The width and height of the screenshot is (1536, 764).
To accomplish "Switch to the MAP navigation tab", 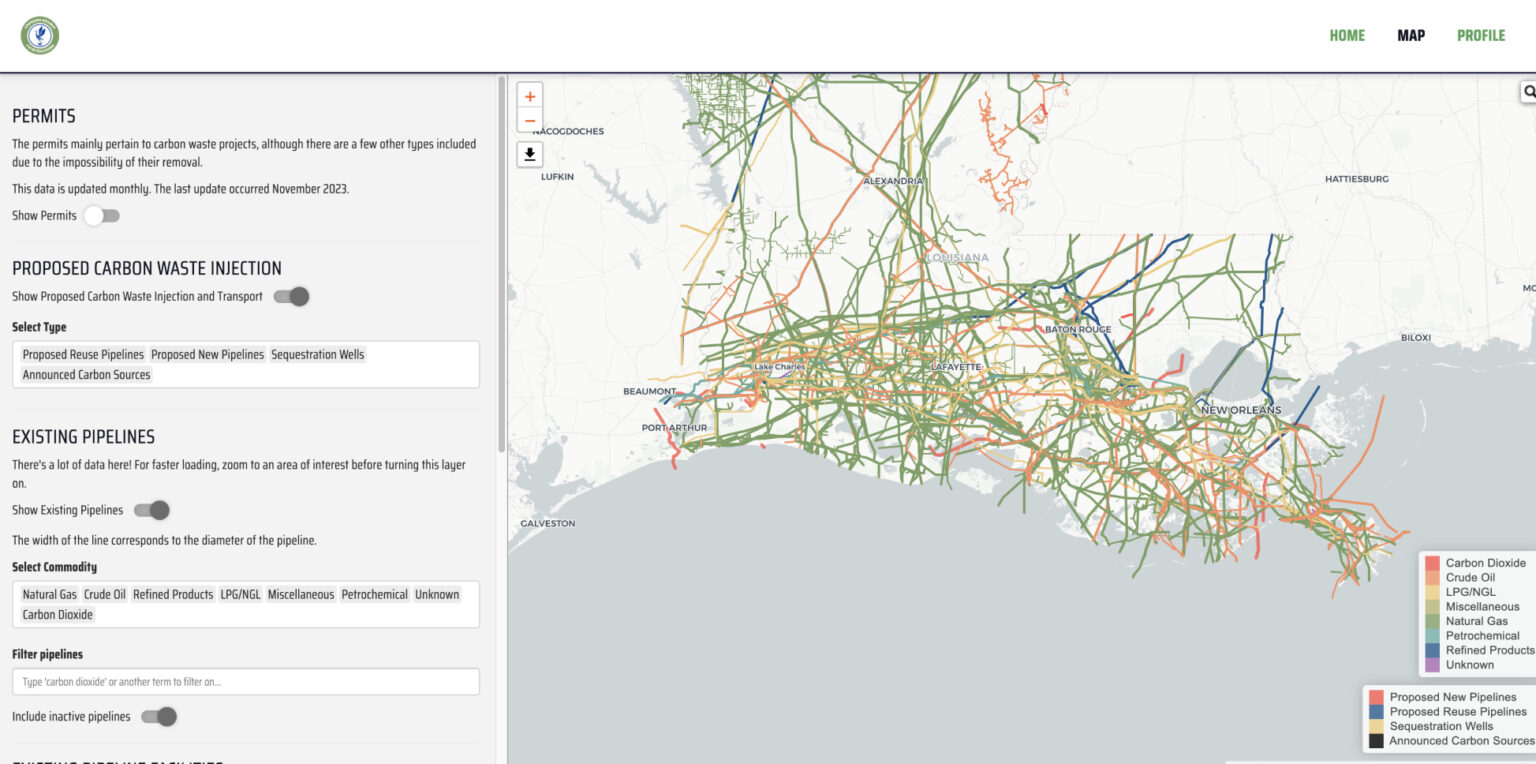I will point(1411,35).
